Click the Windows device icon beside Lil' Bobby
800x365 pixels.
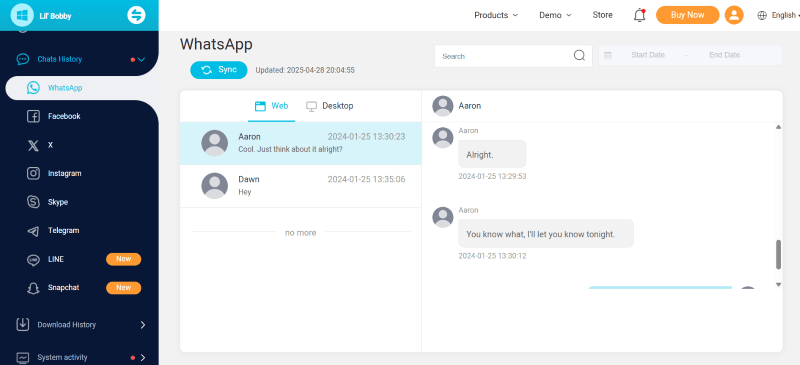[x=22, y=15]
